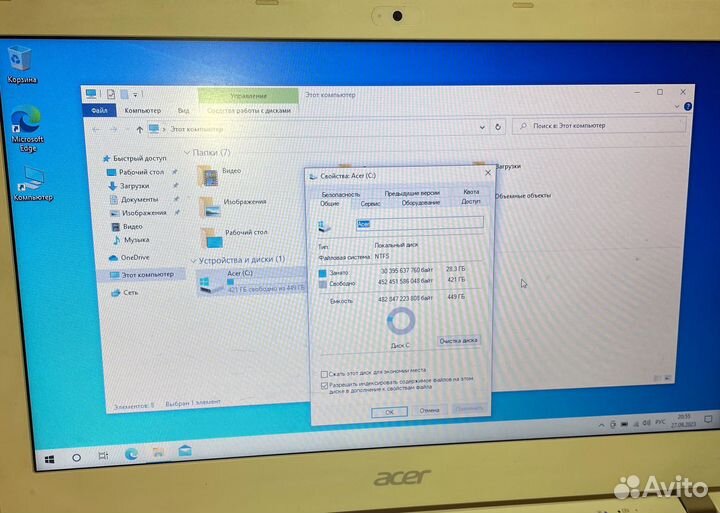The height and width of the screenshot is (513, 720).
Task: Open Cortana search circle on taskbar
Action: pos(77,457)
